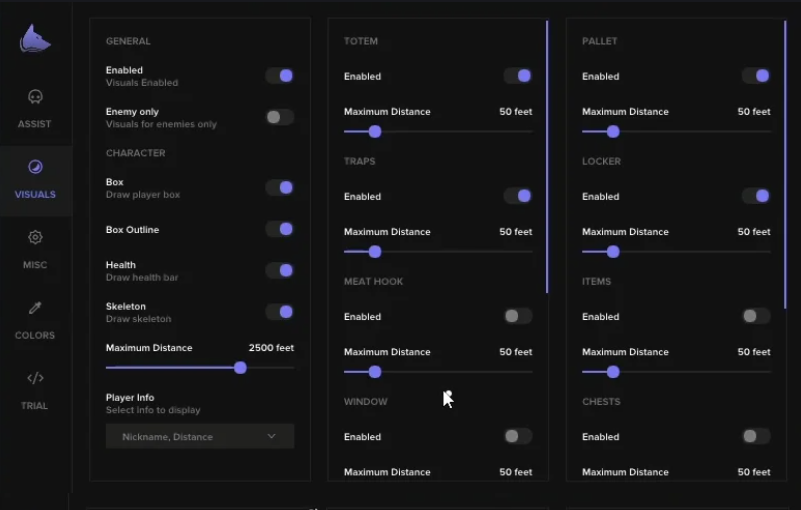The width and height of the screenshot is (801, 510).
Task: Enable the Items toggle
Action: tap(756, 316)
